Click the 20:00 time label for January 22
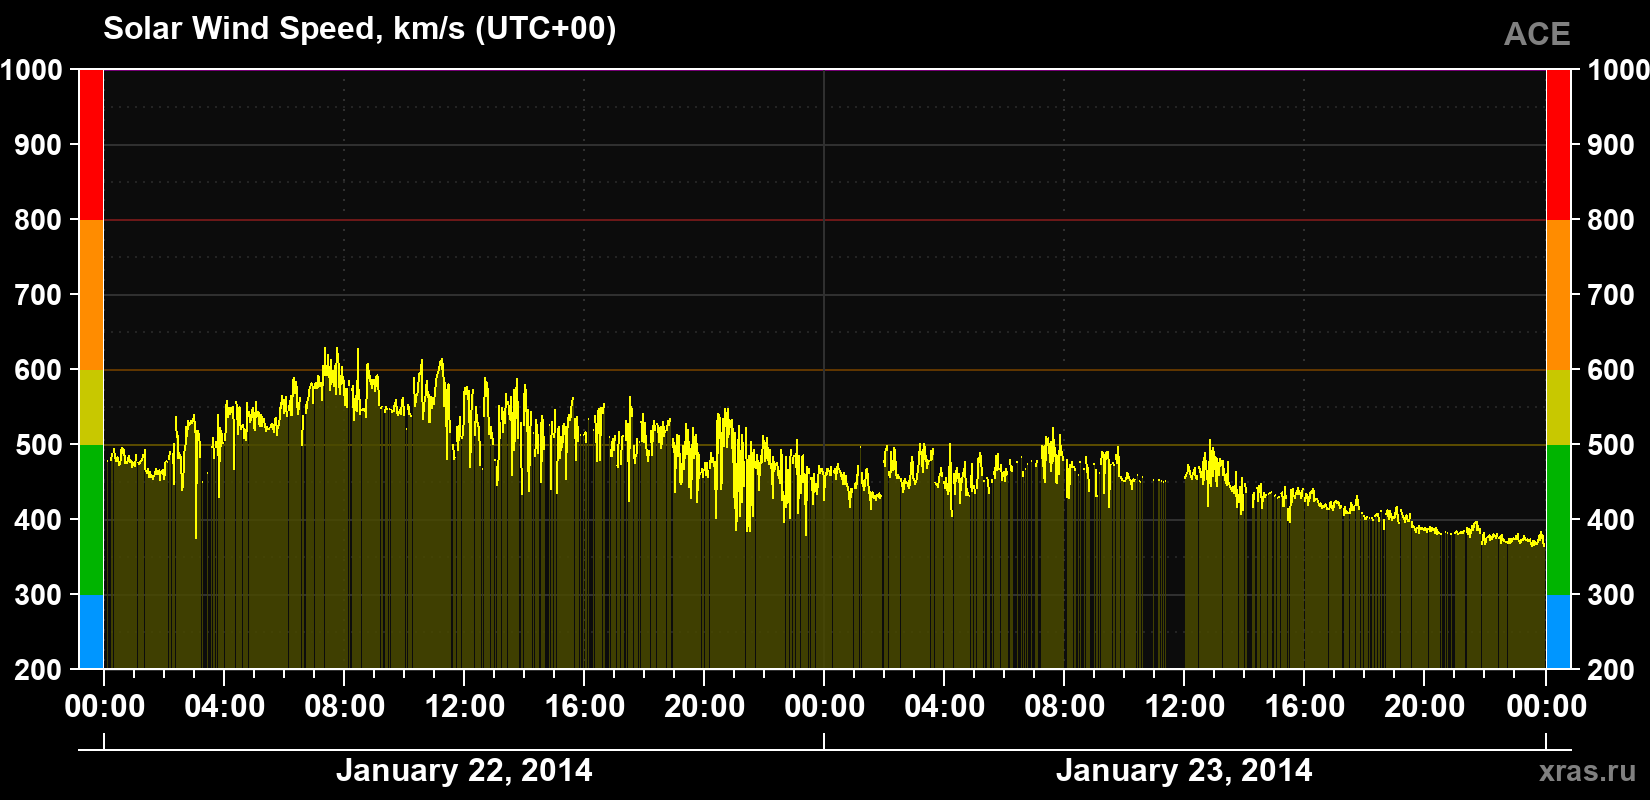The height and width of the screenshot is (800, 1650). pos(705,707)
